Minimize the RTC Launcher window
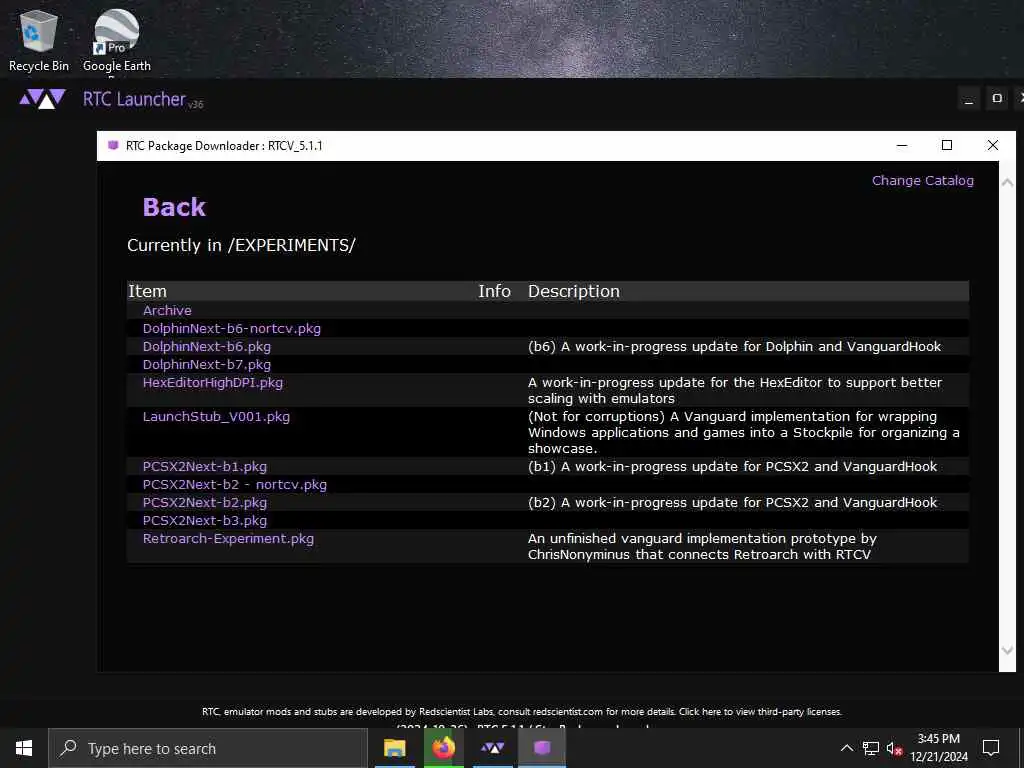This screenshot has height=768, width=1024. tap(968, 99)
